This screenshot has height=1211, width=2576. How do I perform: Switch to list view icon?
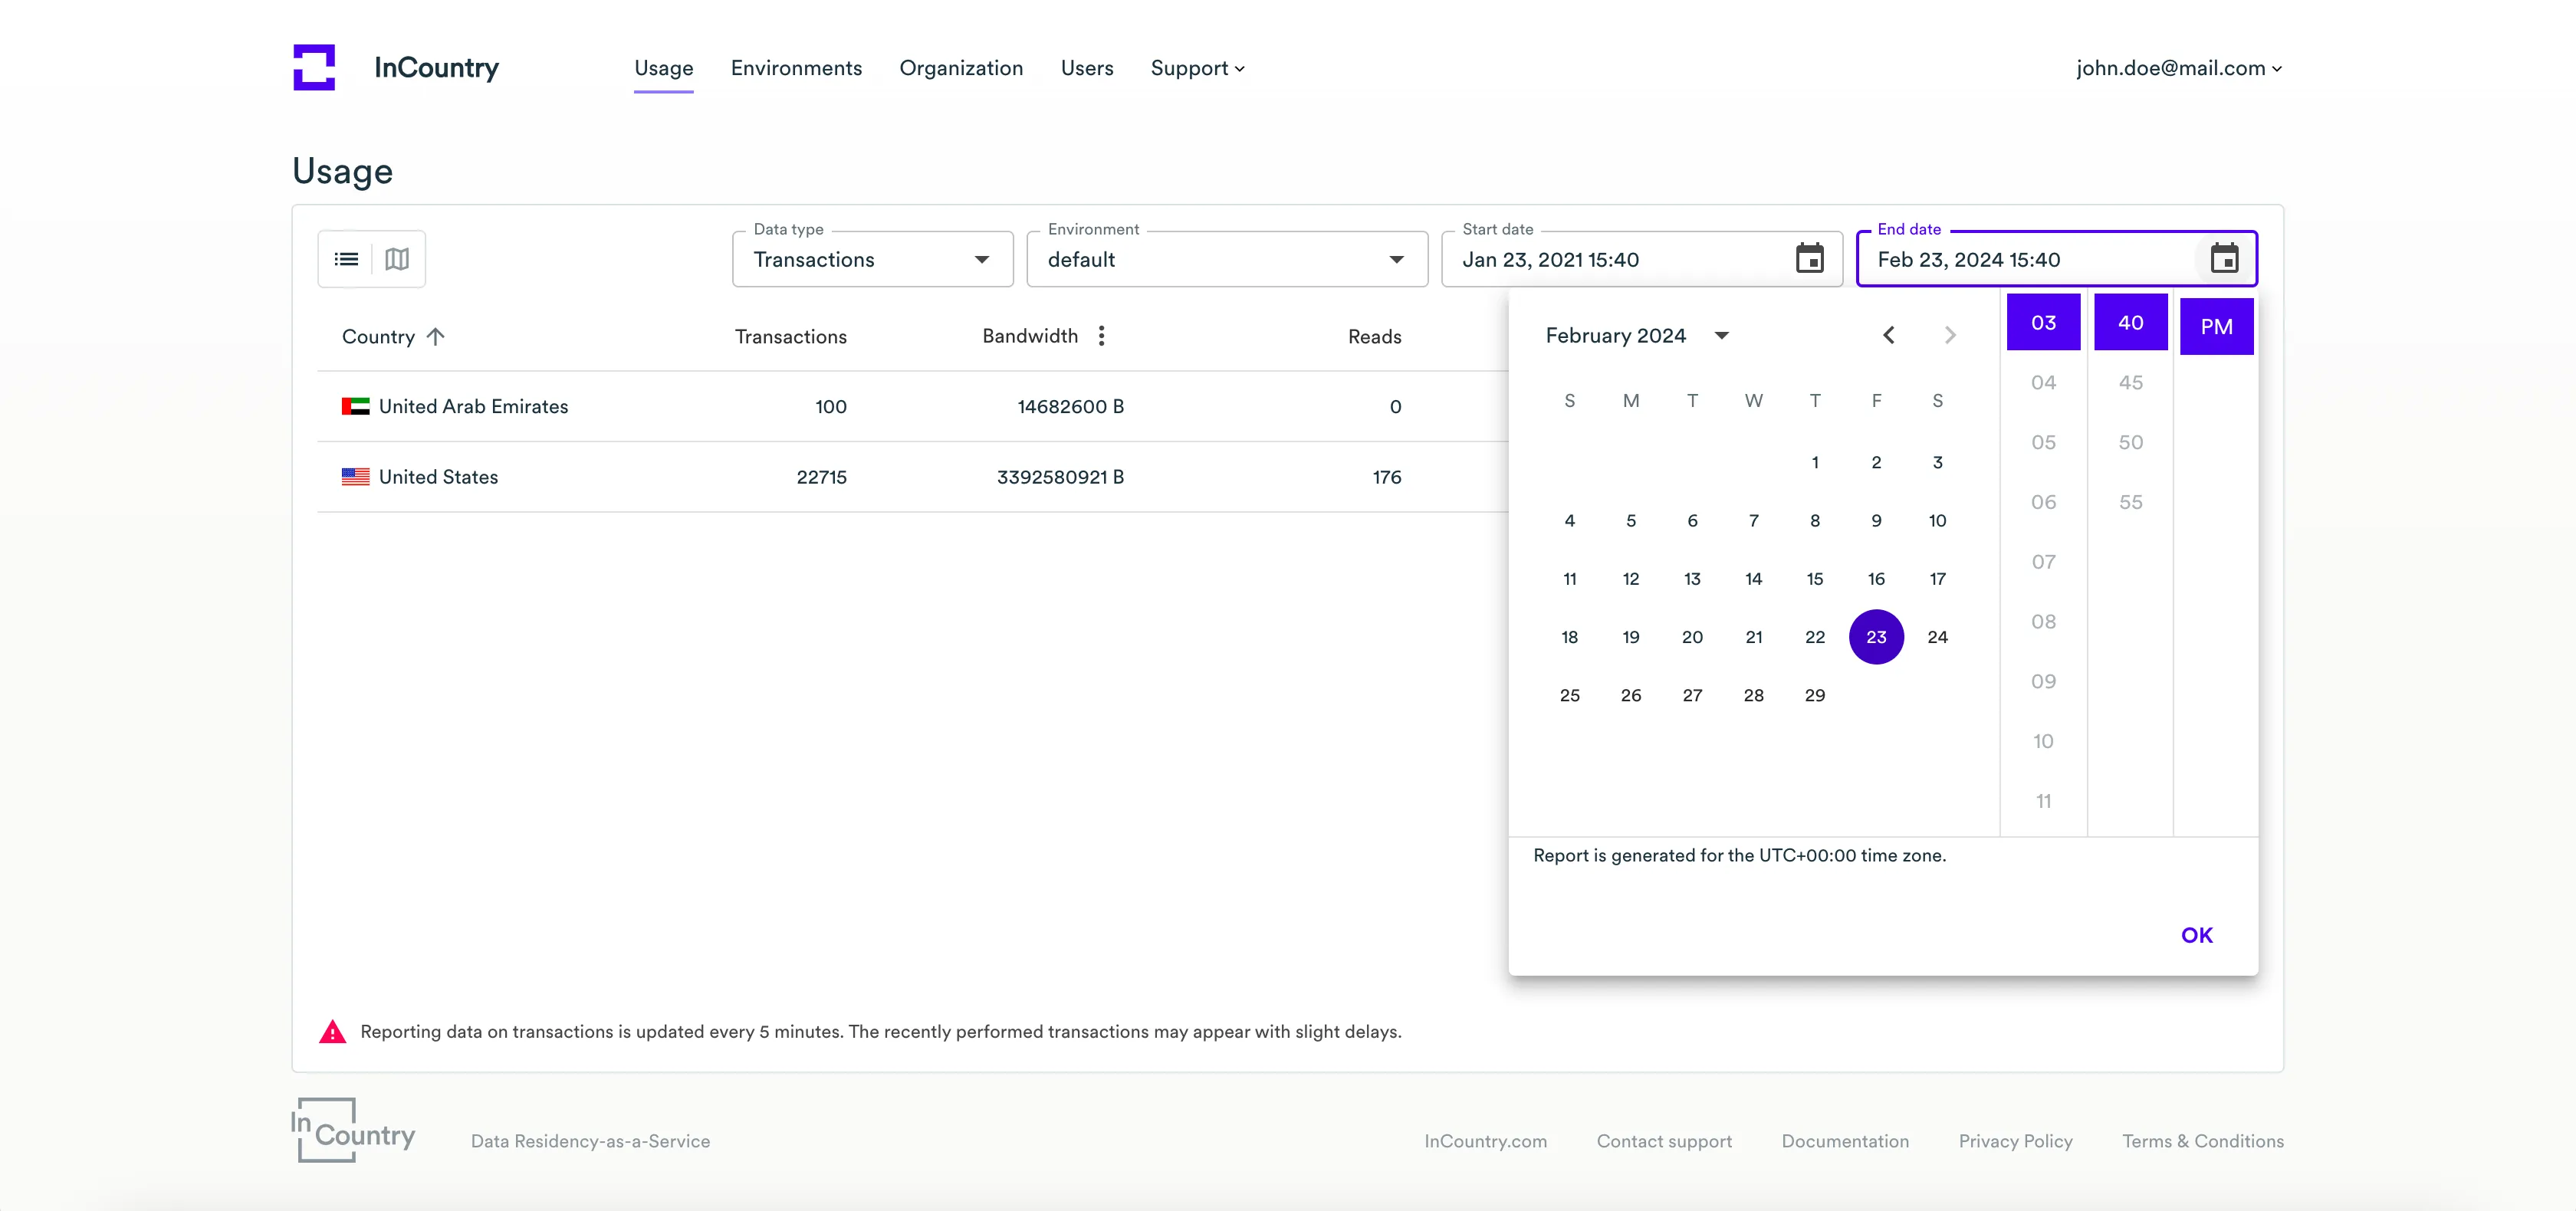(x=346, y=260)
